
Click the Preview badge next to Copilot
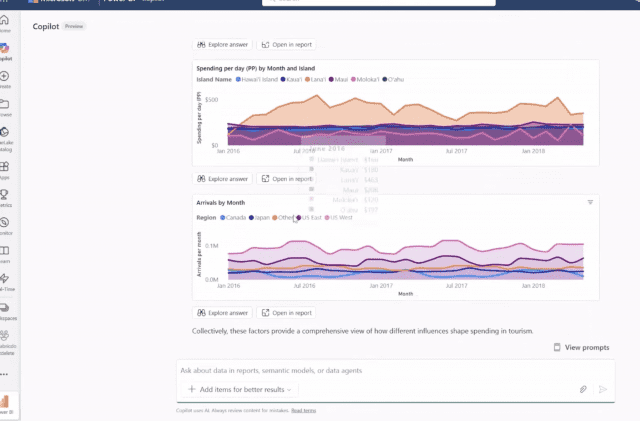(74, 26)
